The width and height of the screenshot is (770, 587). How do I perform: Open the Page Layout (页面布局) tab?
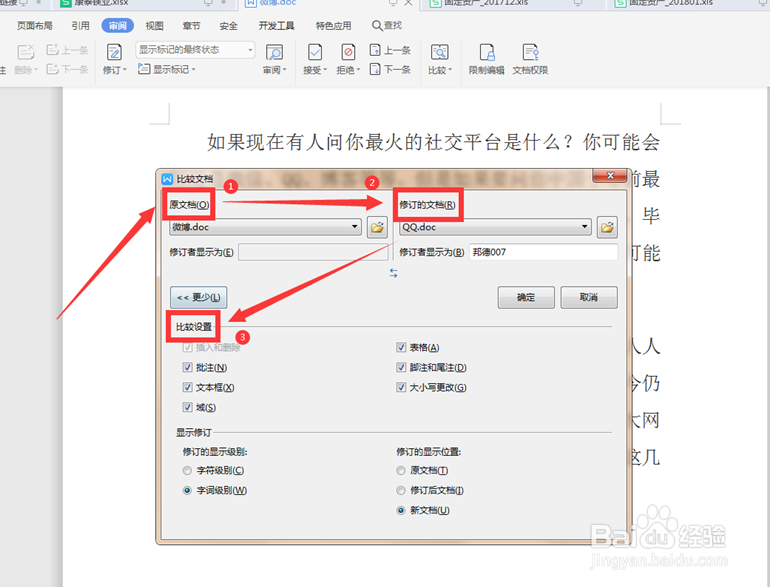(34, 26)
